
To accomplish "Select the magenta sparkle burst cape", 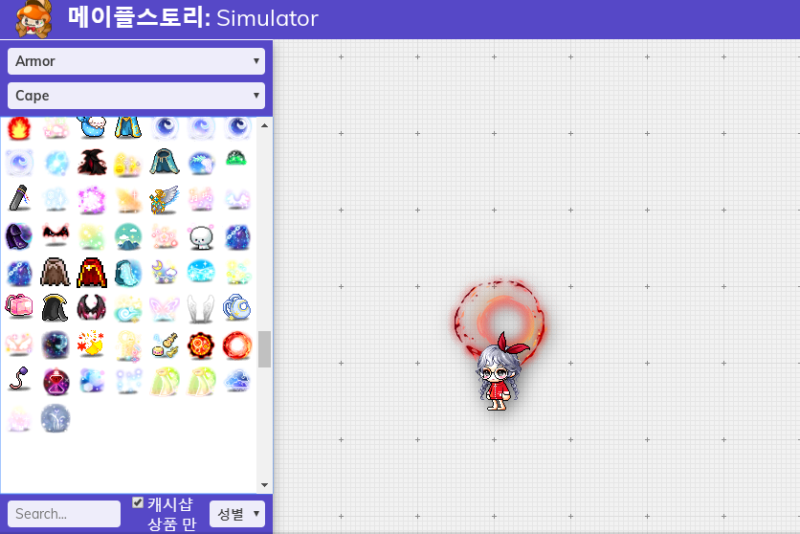I will [92, 199].
